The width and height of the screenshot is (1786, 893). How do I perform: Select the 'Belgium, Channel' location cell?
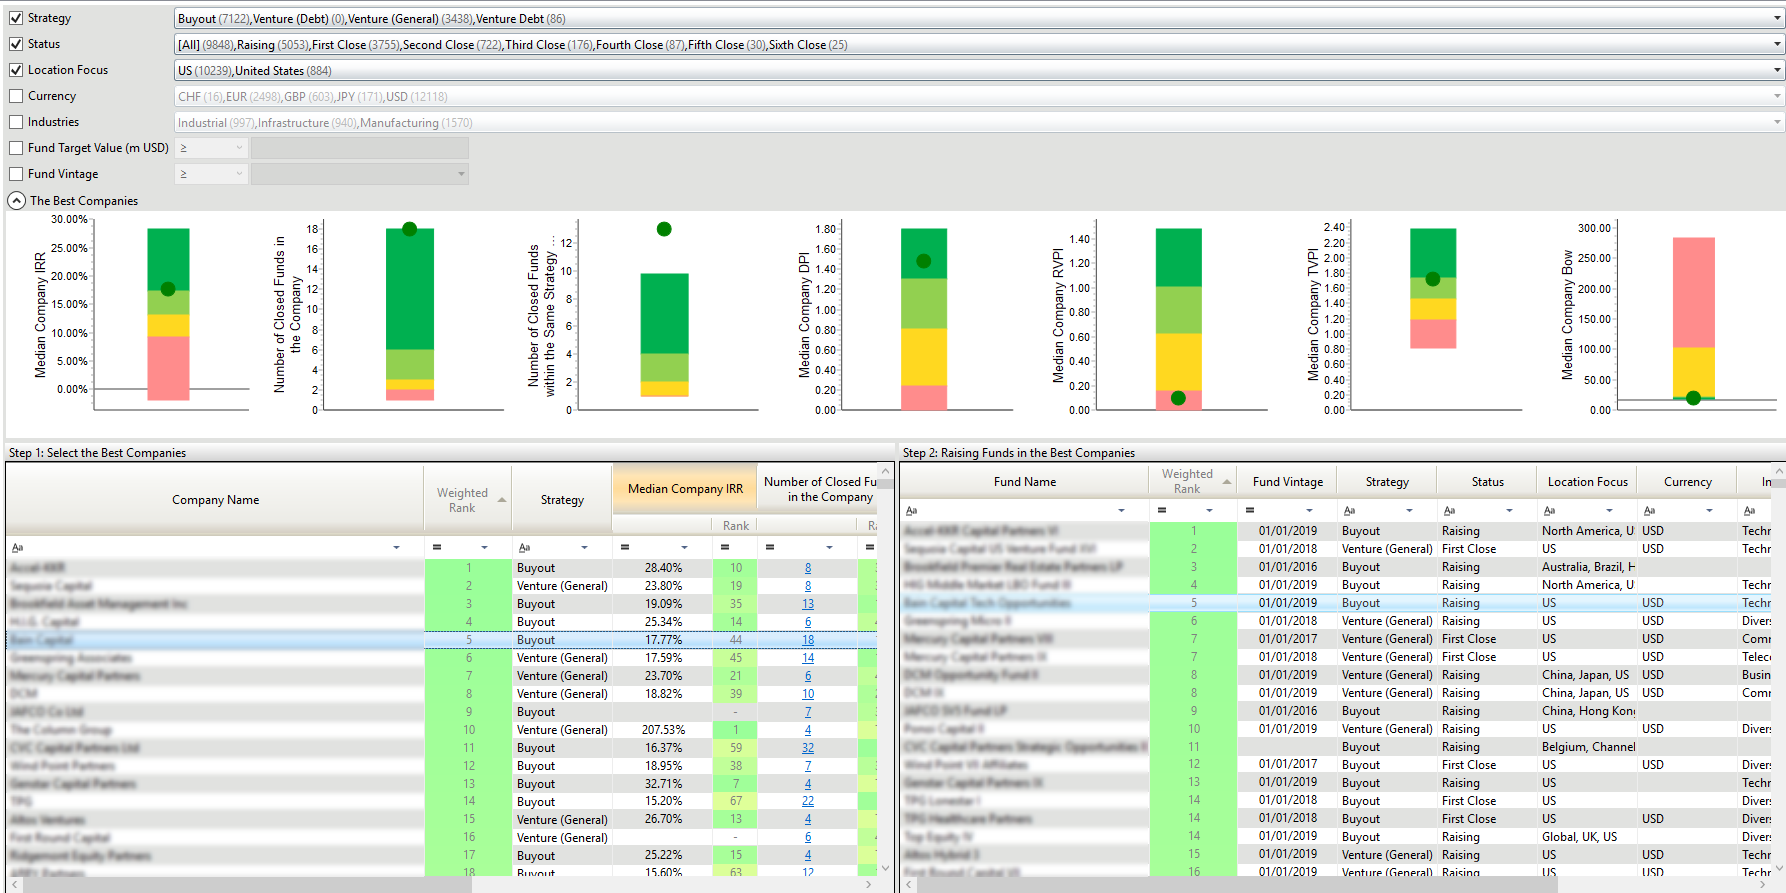[x=1588, y=747]
